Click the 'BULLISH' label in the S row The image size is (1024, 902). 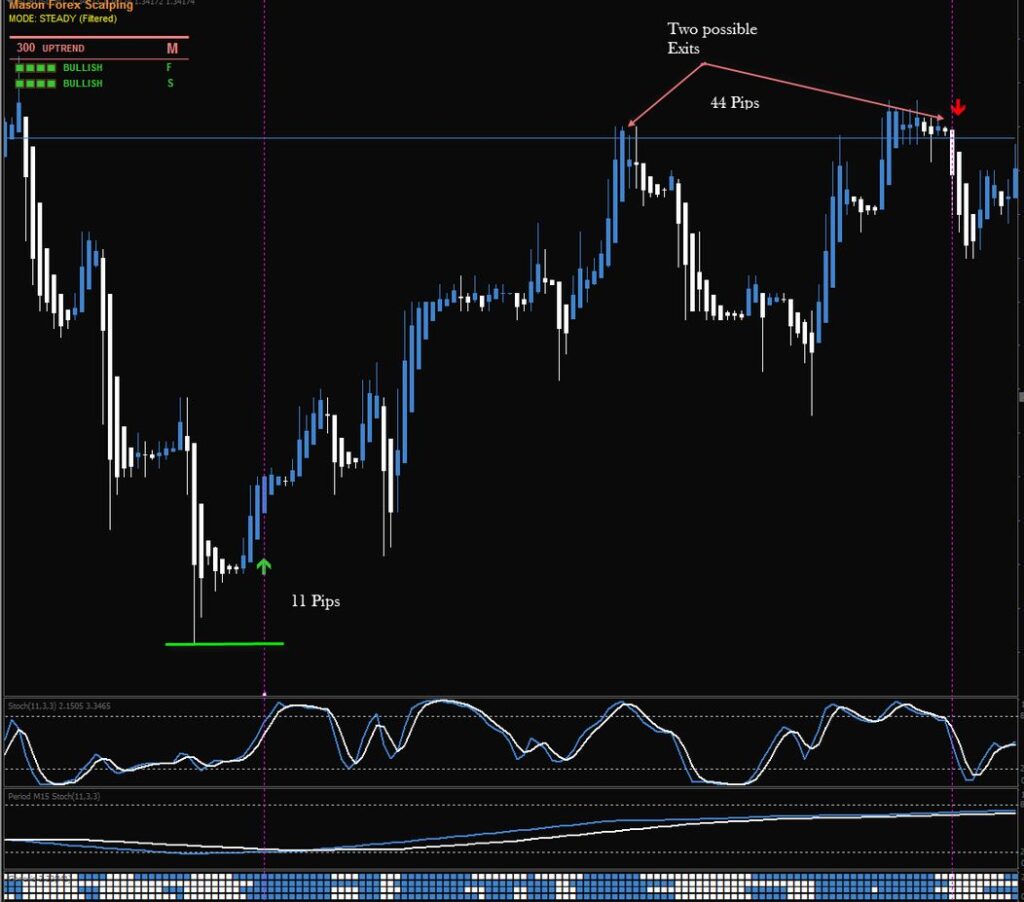pos(82,84)
